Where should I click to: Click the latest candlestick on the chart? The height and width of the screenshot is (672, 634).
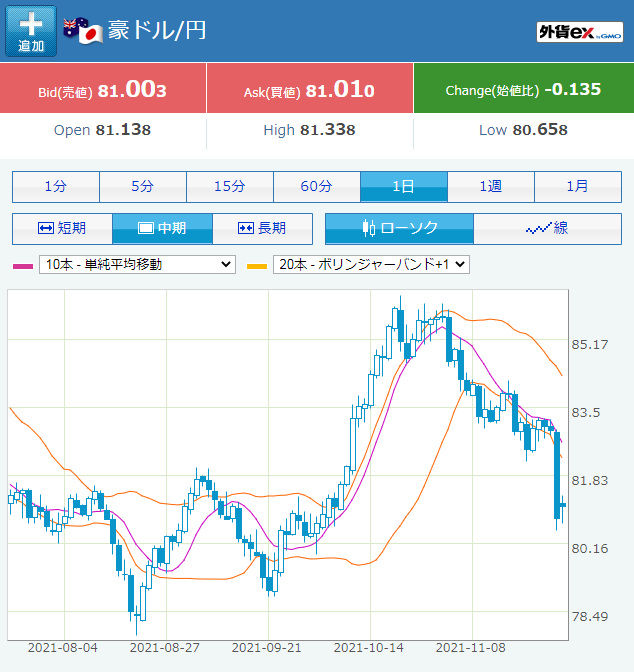click(x=562, y=506)
